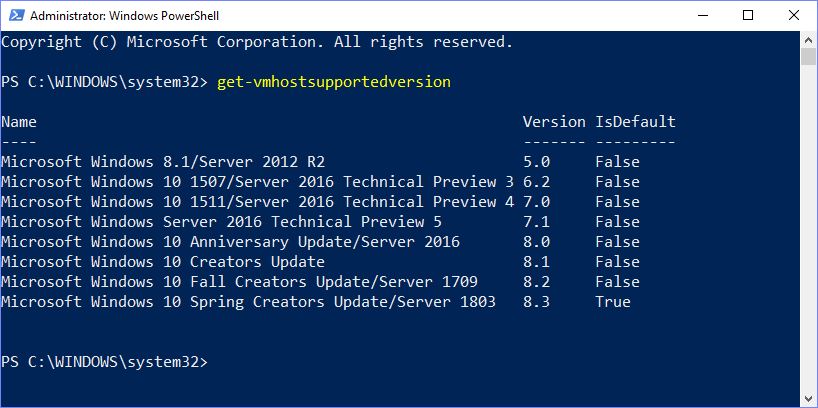Click Spring Creators Update/Server 1803 row
The image size is (818, 408).
pos(316,302)
